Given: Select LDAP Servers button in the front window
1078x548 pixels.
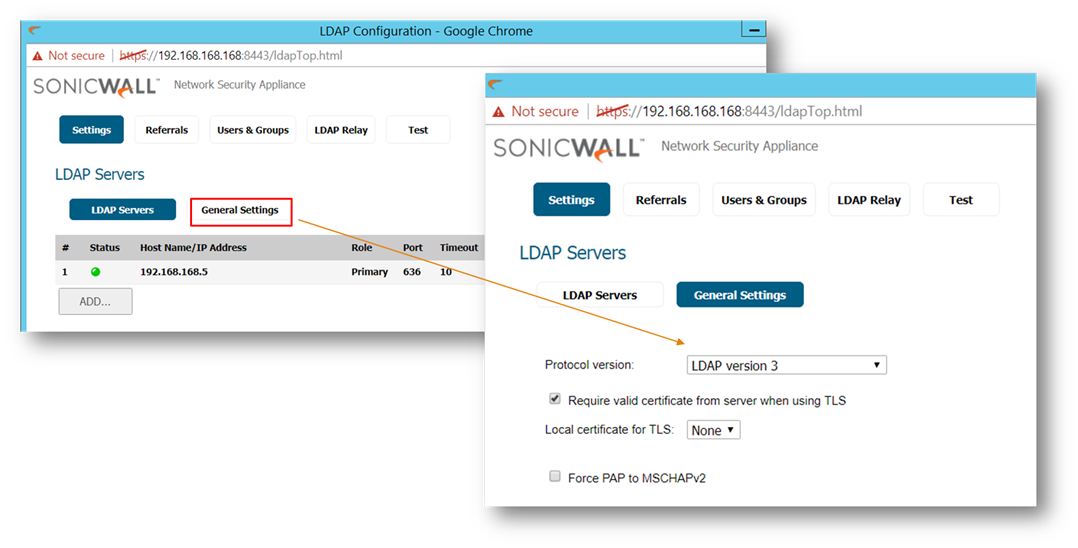Looking at the screenshot, I should (x=600, y=295).
